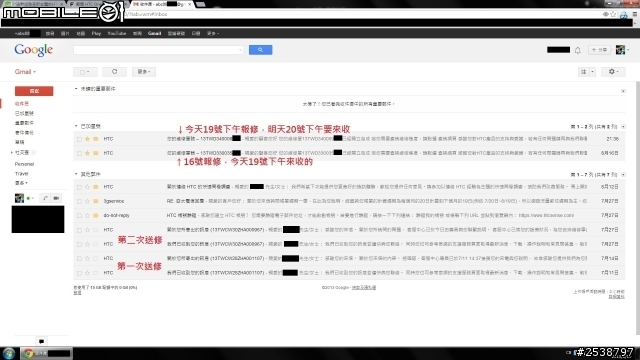Image resolution: width=640 pixels, height=360 pixels.
Task: Open the Personal label
Action: tap(24, 164)
